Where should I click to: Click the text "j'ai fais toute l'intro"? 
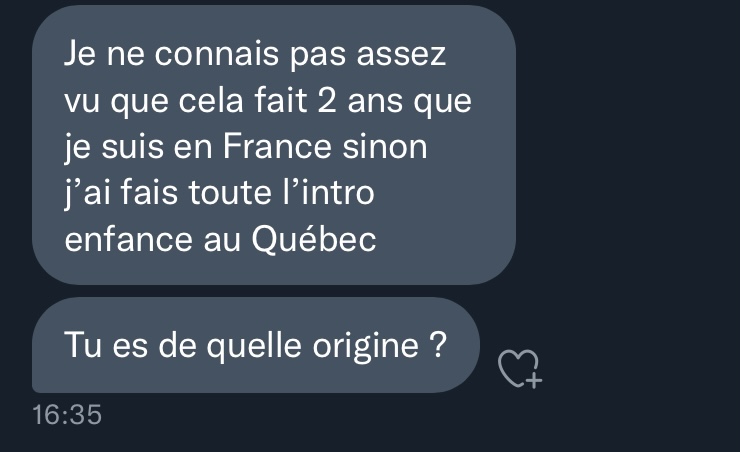tap(219, 193)
